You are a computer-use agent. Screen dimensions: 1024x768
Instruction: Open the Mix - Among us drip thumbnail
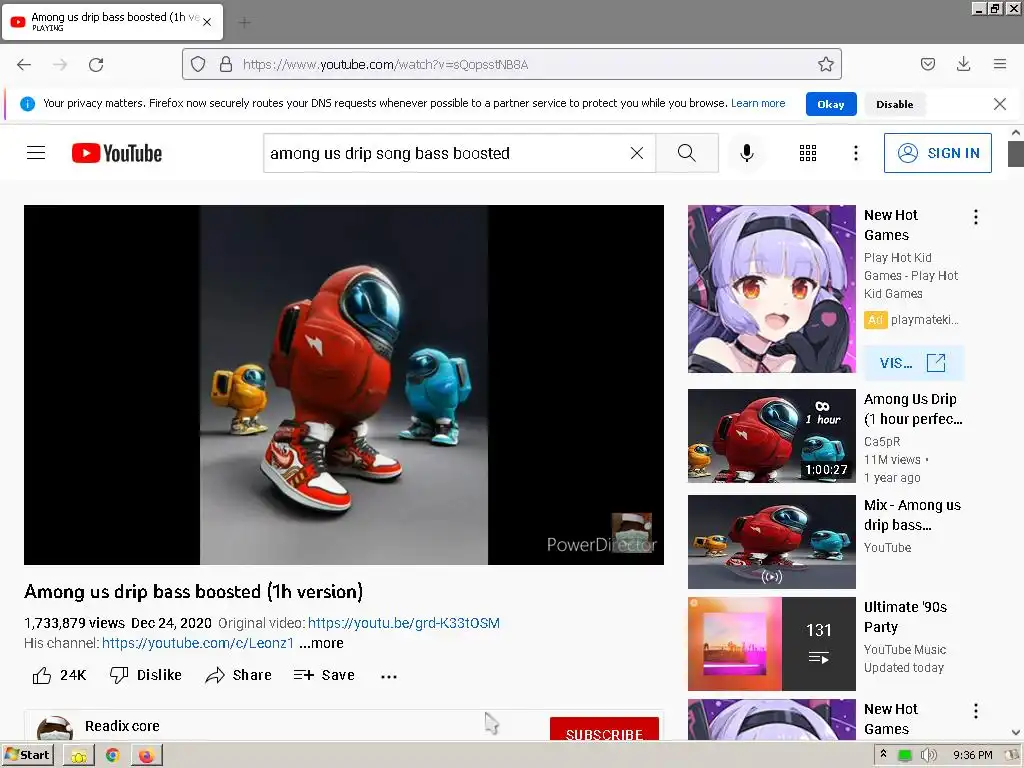[x=771, y=541]
